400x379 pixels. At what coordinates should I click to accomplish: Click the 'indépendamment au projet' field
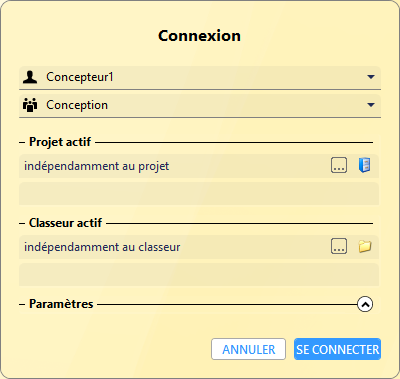(x=199, y=166)
